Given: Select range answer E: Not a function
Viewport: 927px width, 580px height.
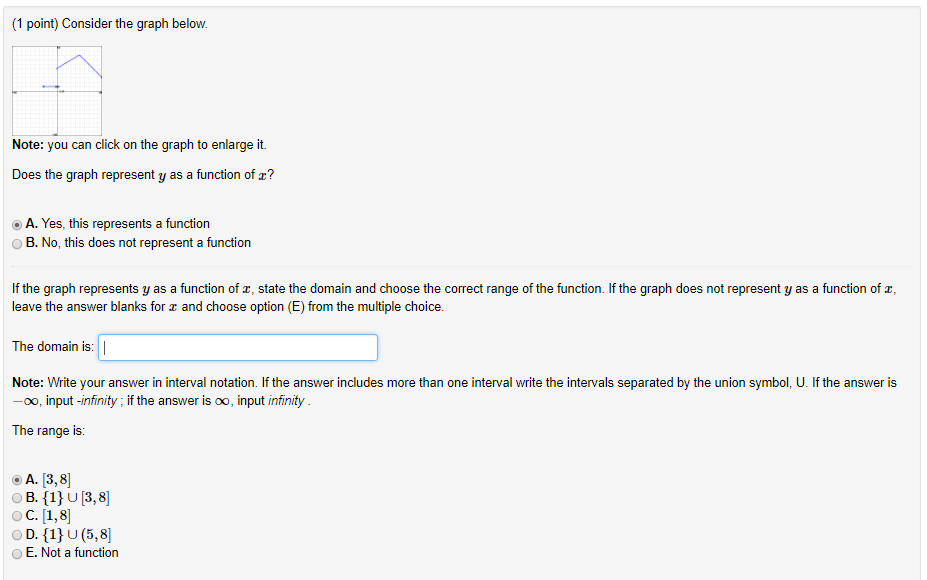Looking at the screenshot, I should click(17, 553).
